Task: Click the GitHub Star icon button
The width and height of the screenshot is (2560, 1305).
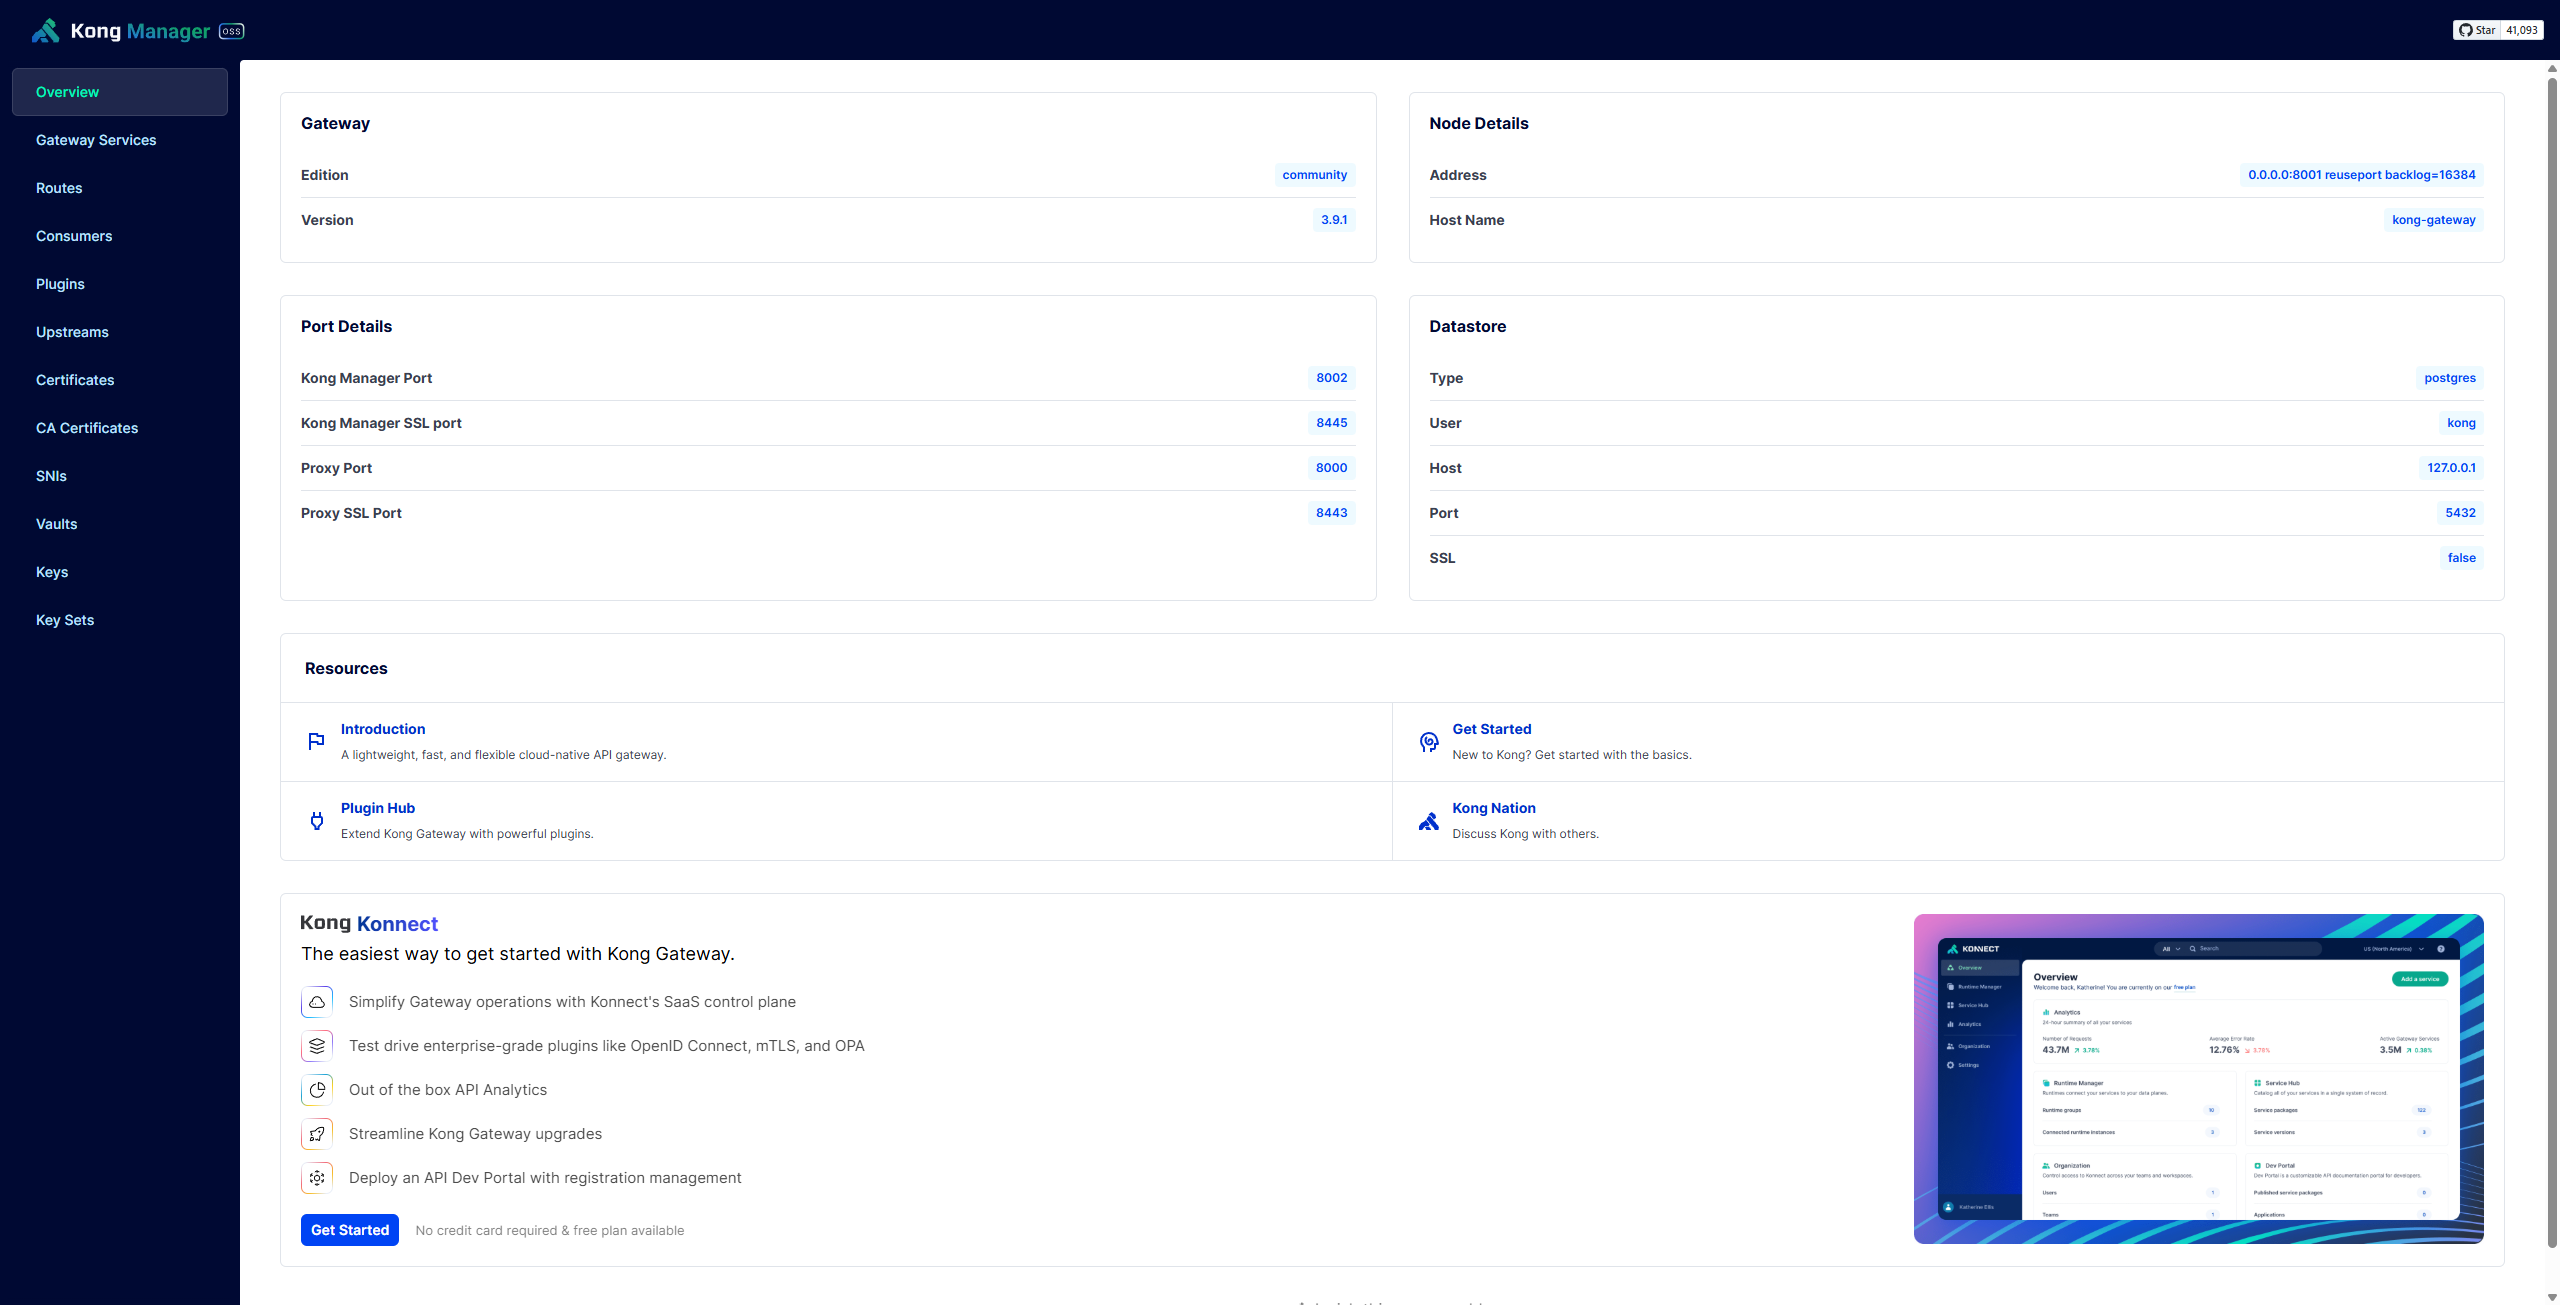Action: (x=2477, y=30)
